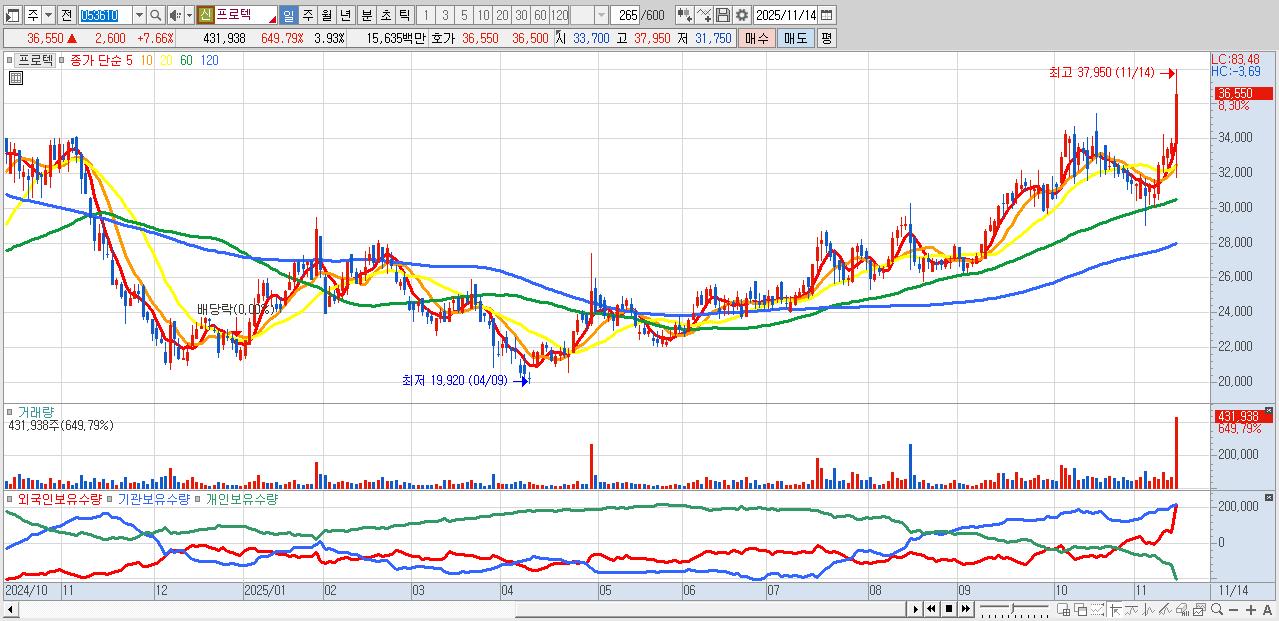
Task: Adjust the bottom chart zoom slider handle
Action: click(x=1013, y=608)
